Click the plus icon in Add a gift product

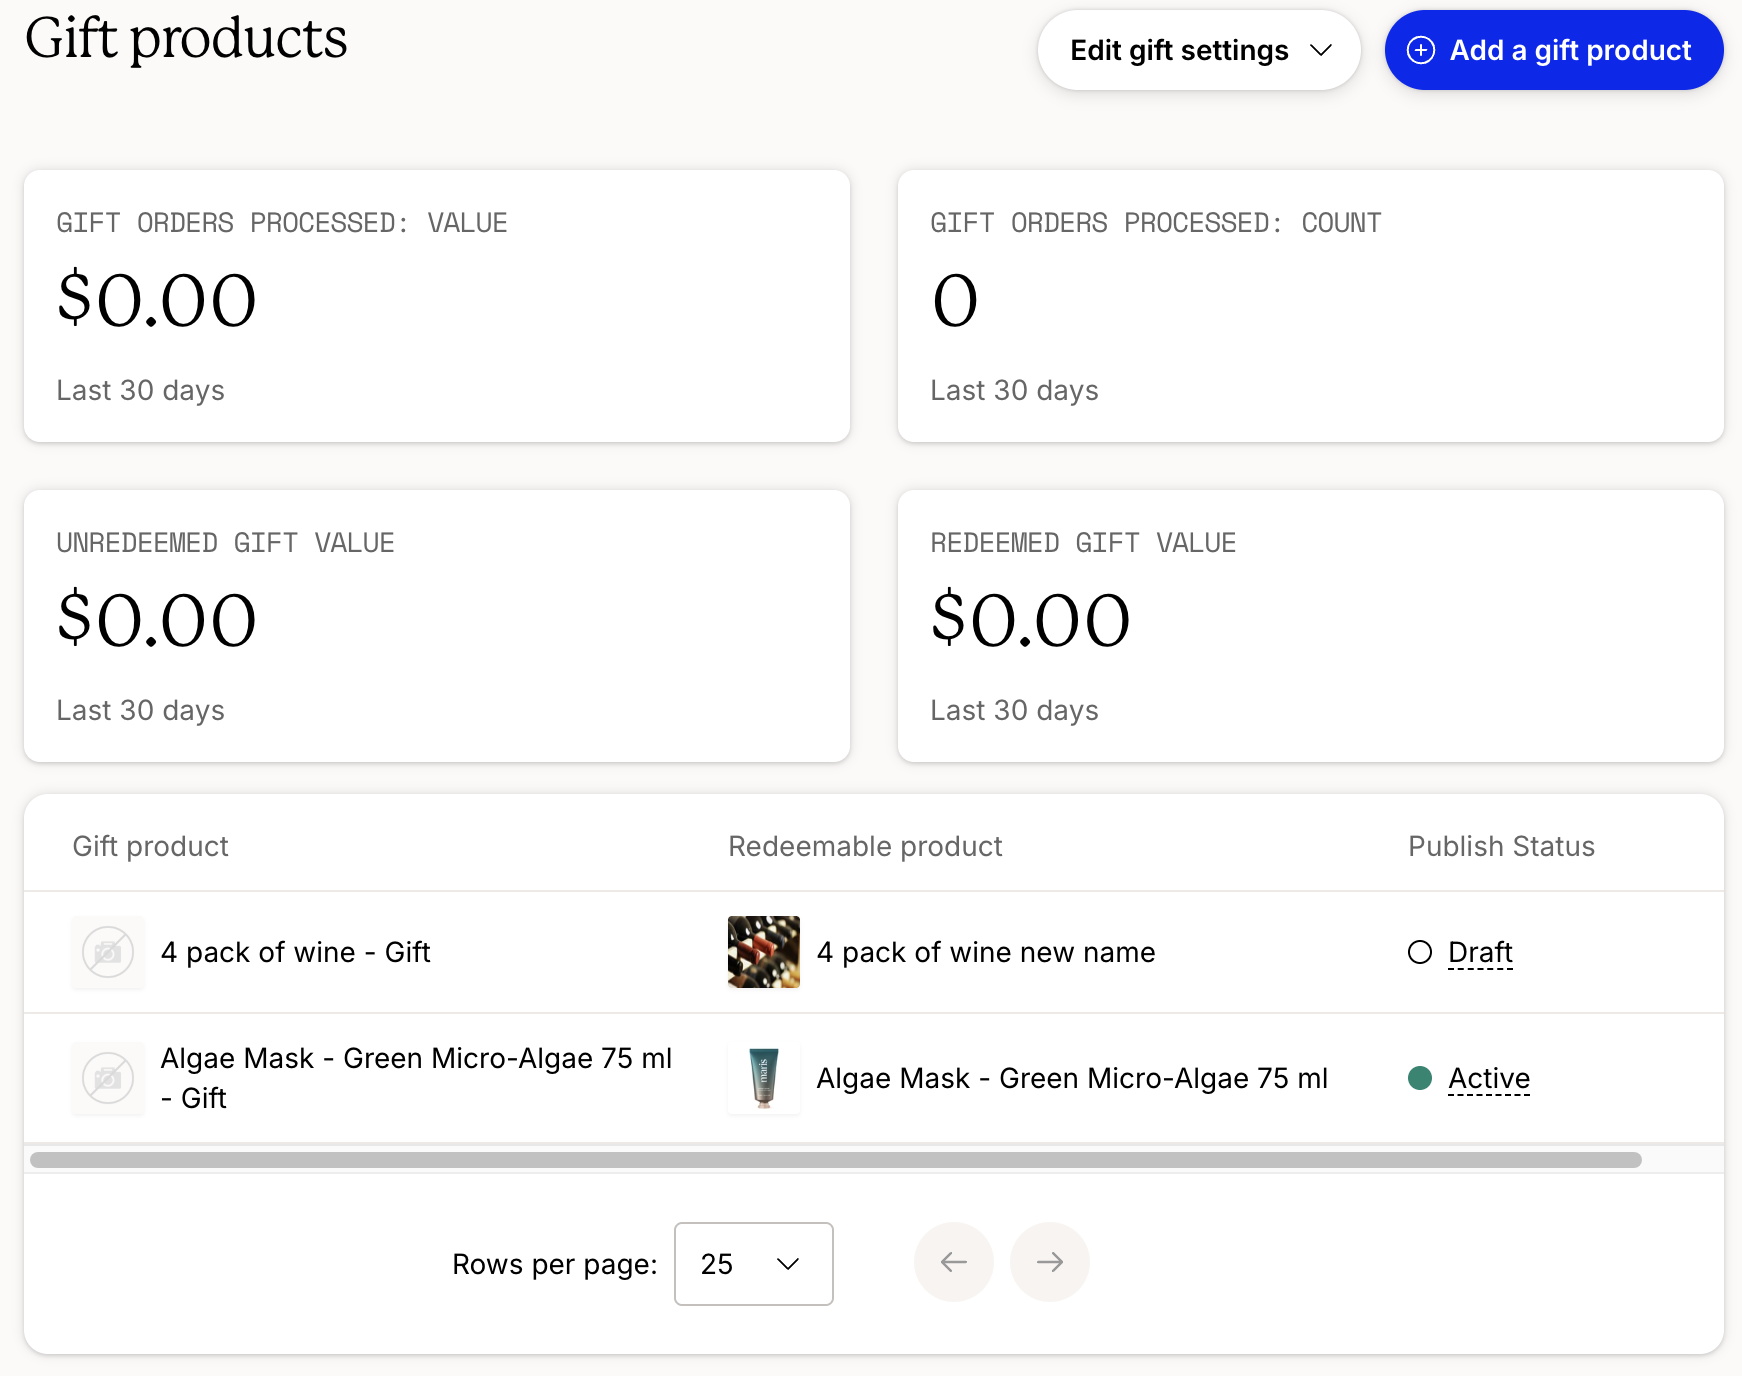click(1421, 50)
